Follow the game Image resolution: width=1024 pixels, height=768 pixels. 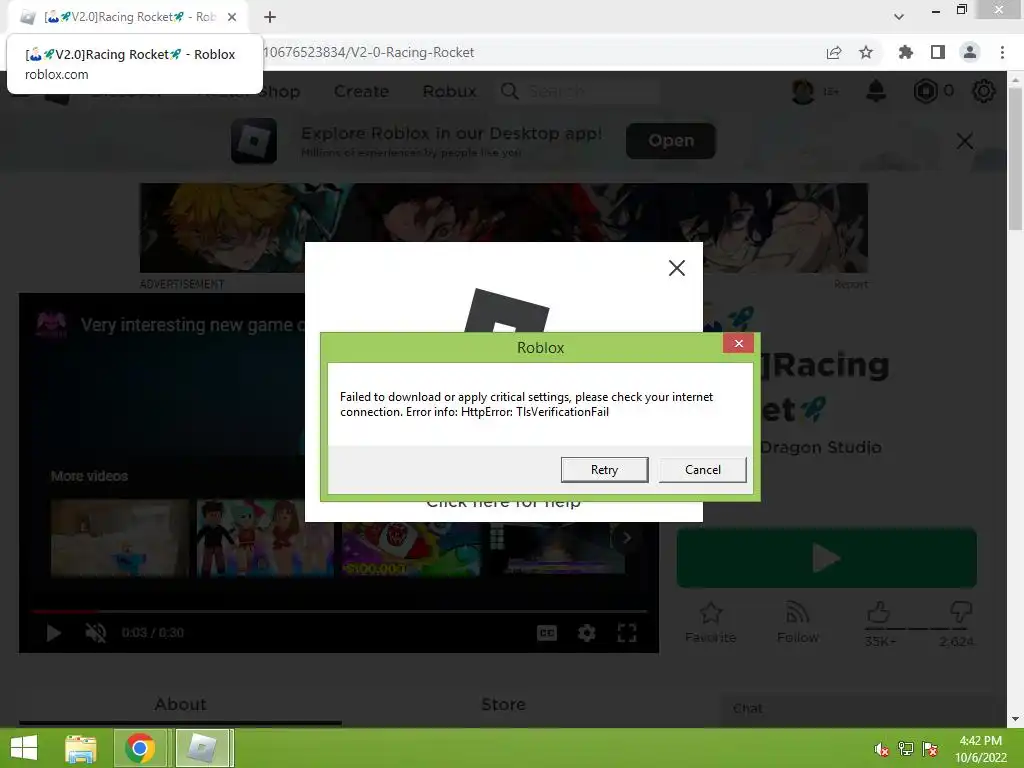pos(797,622)
